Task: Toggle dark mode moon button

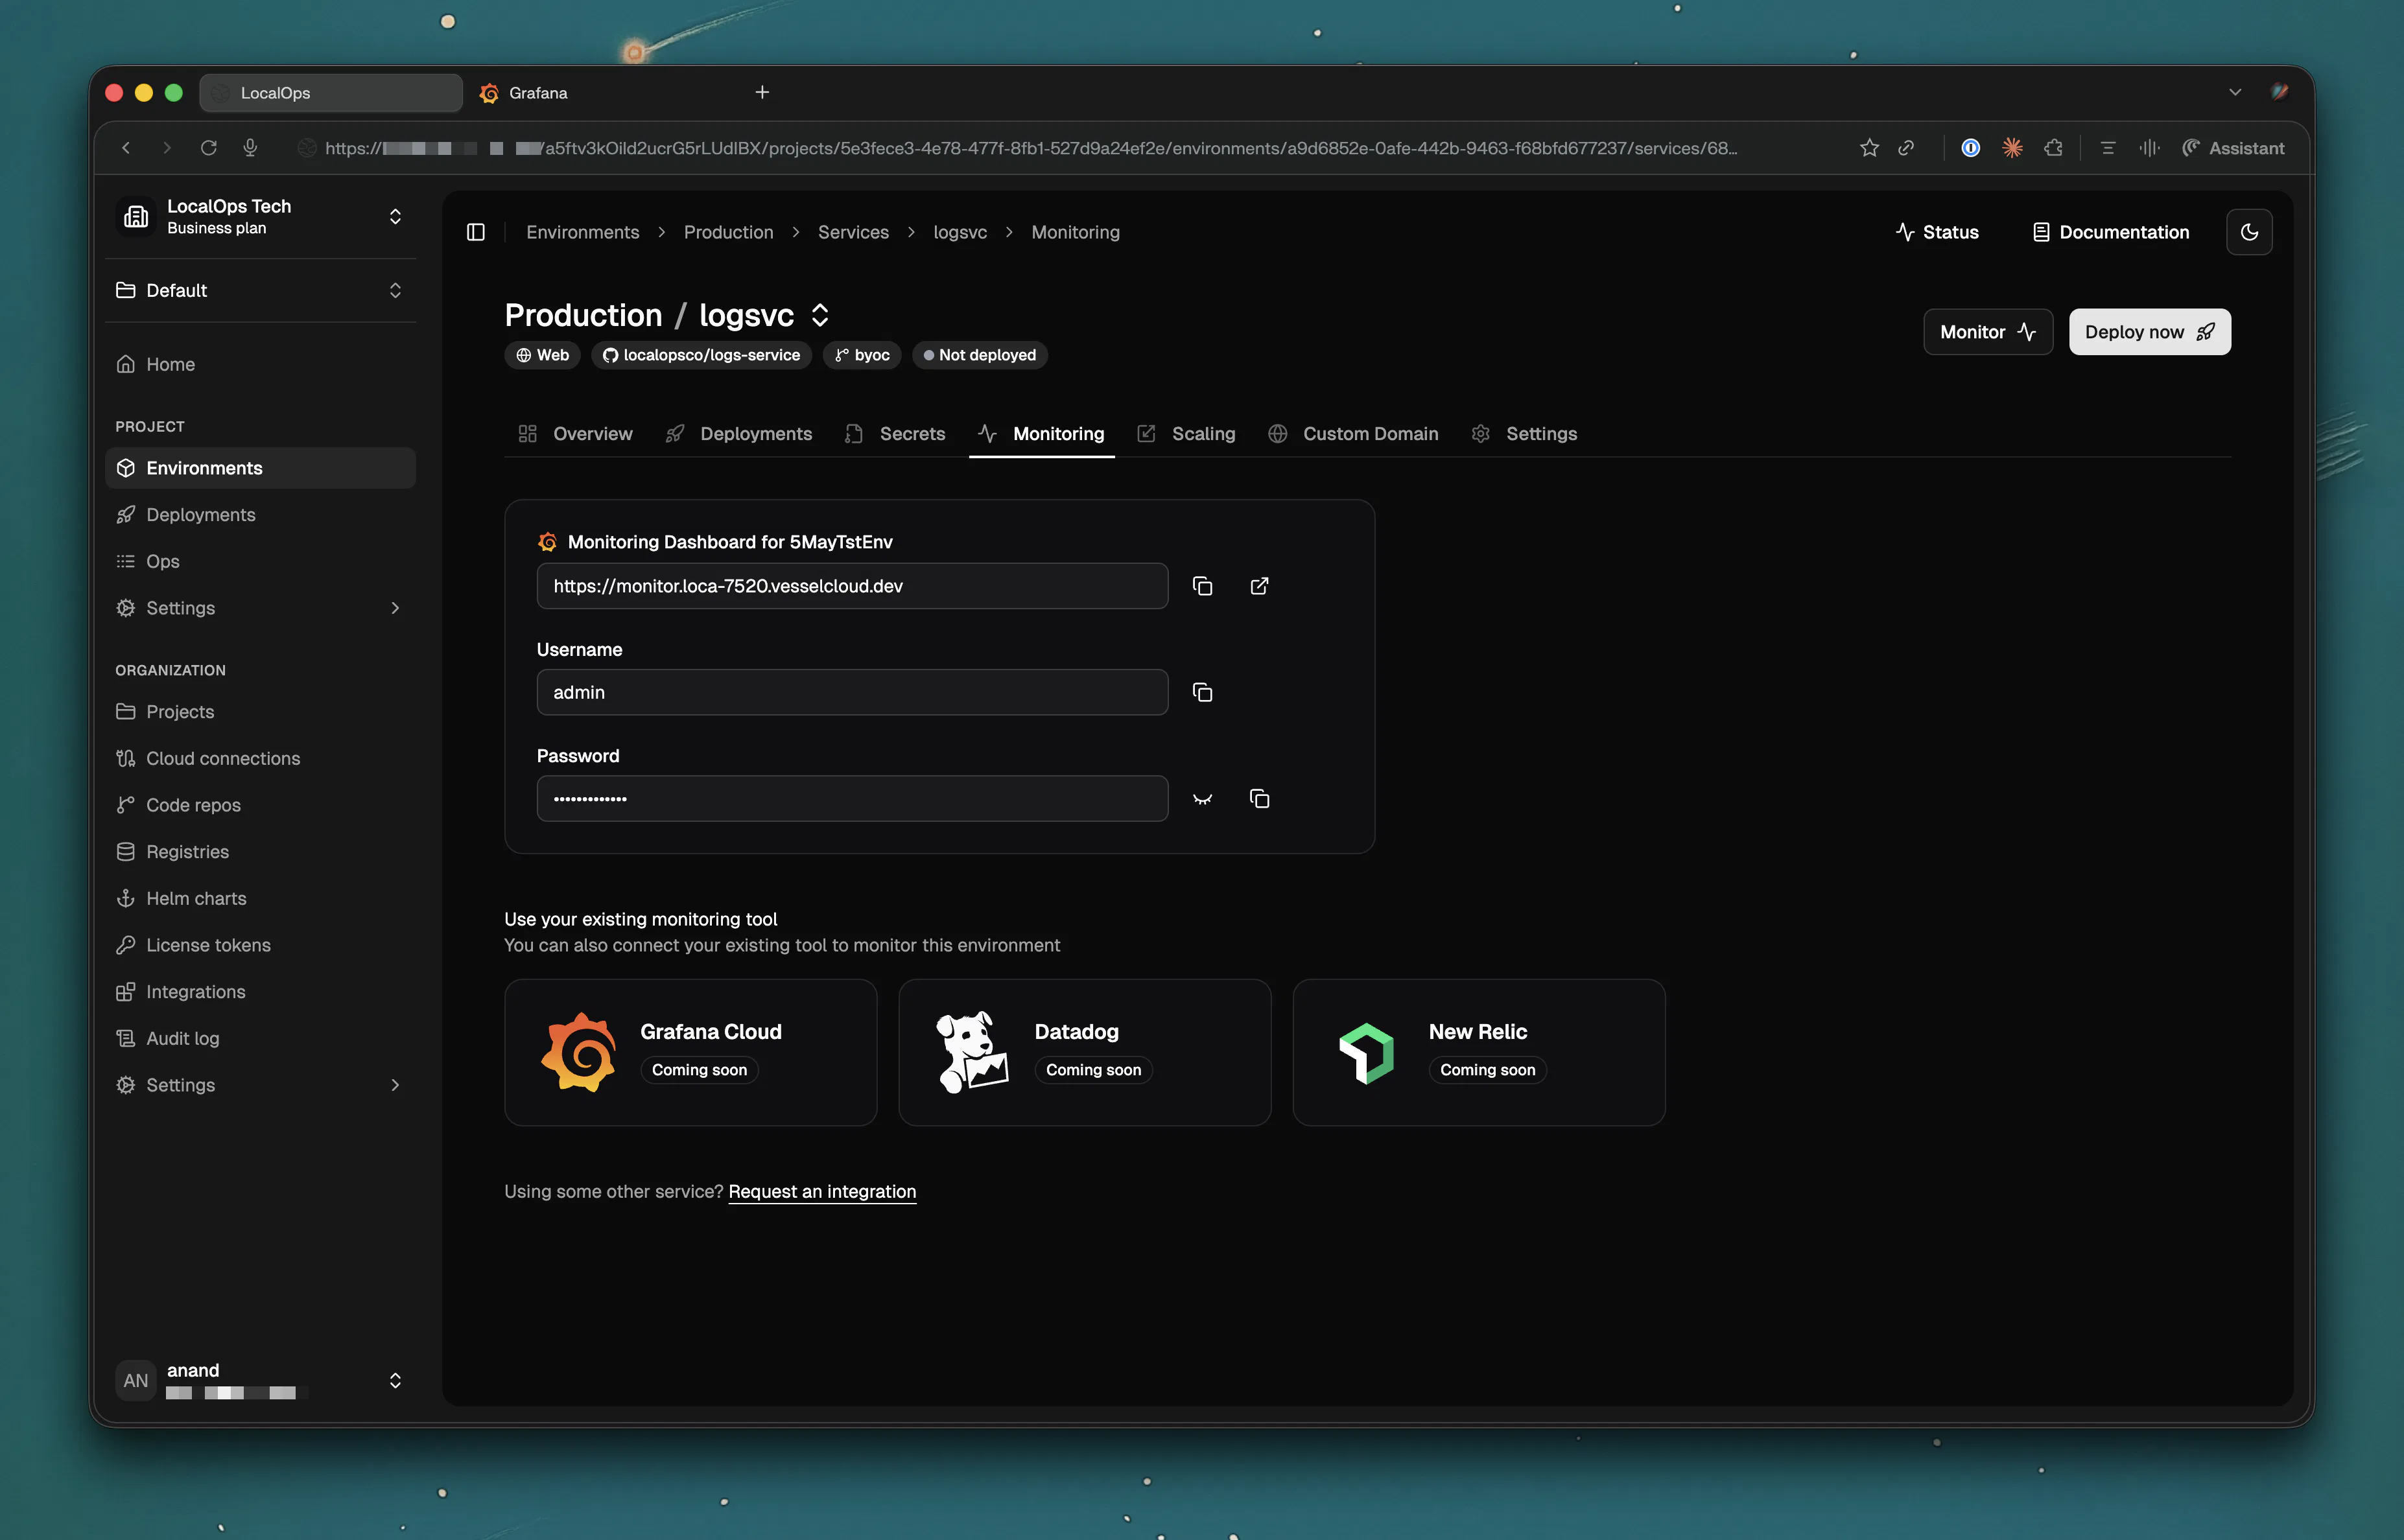Action: [x=2249, y=232]
